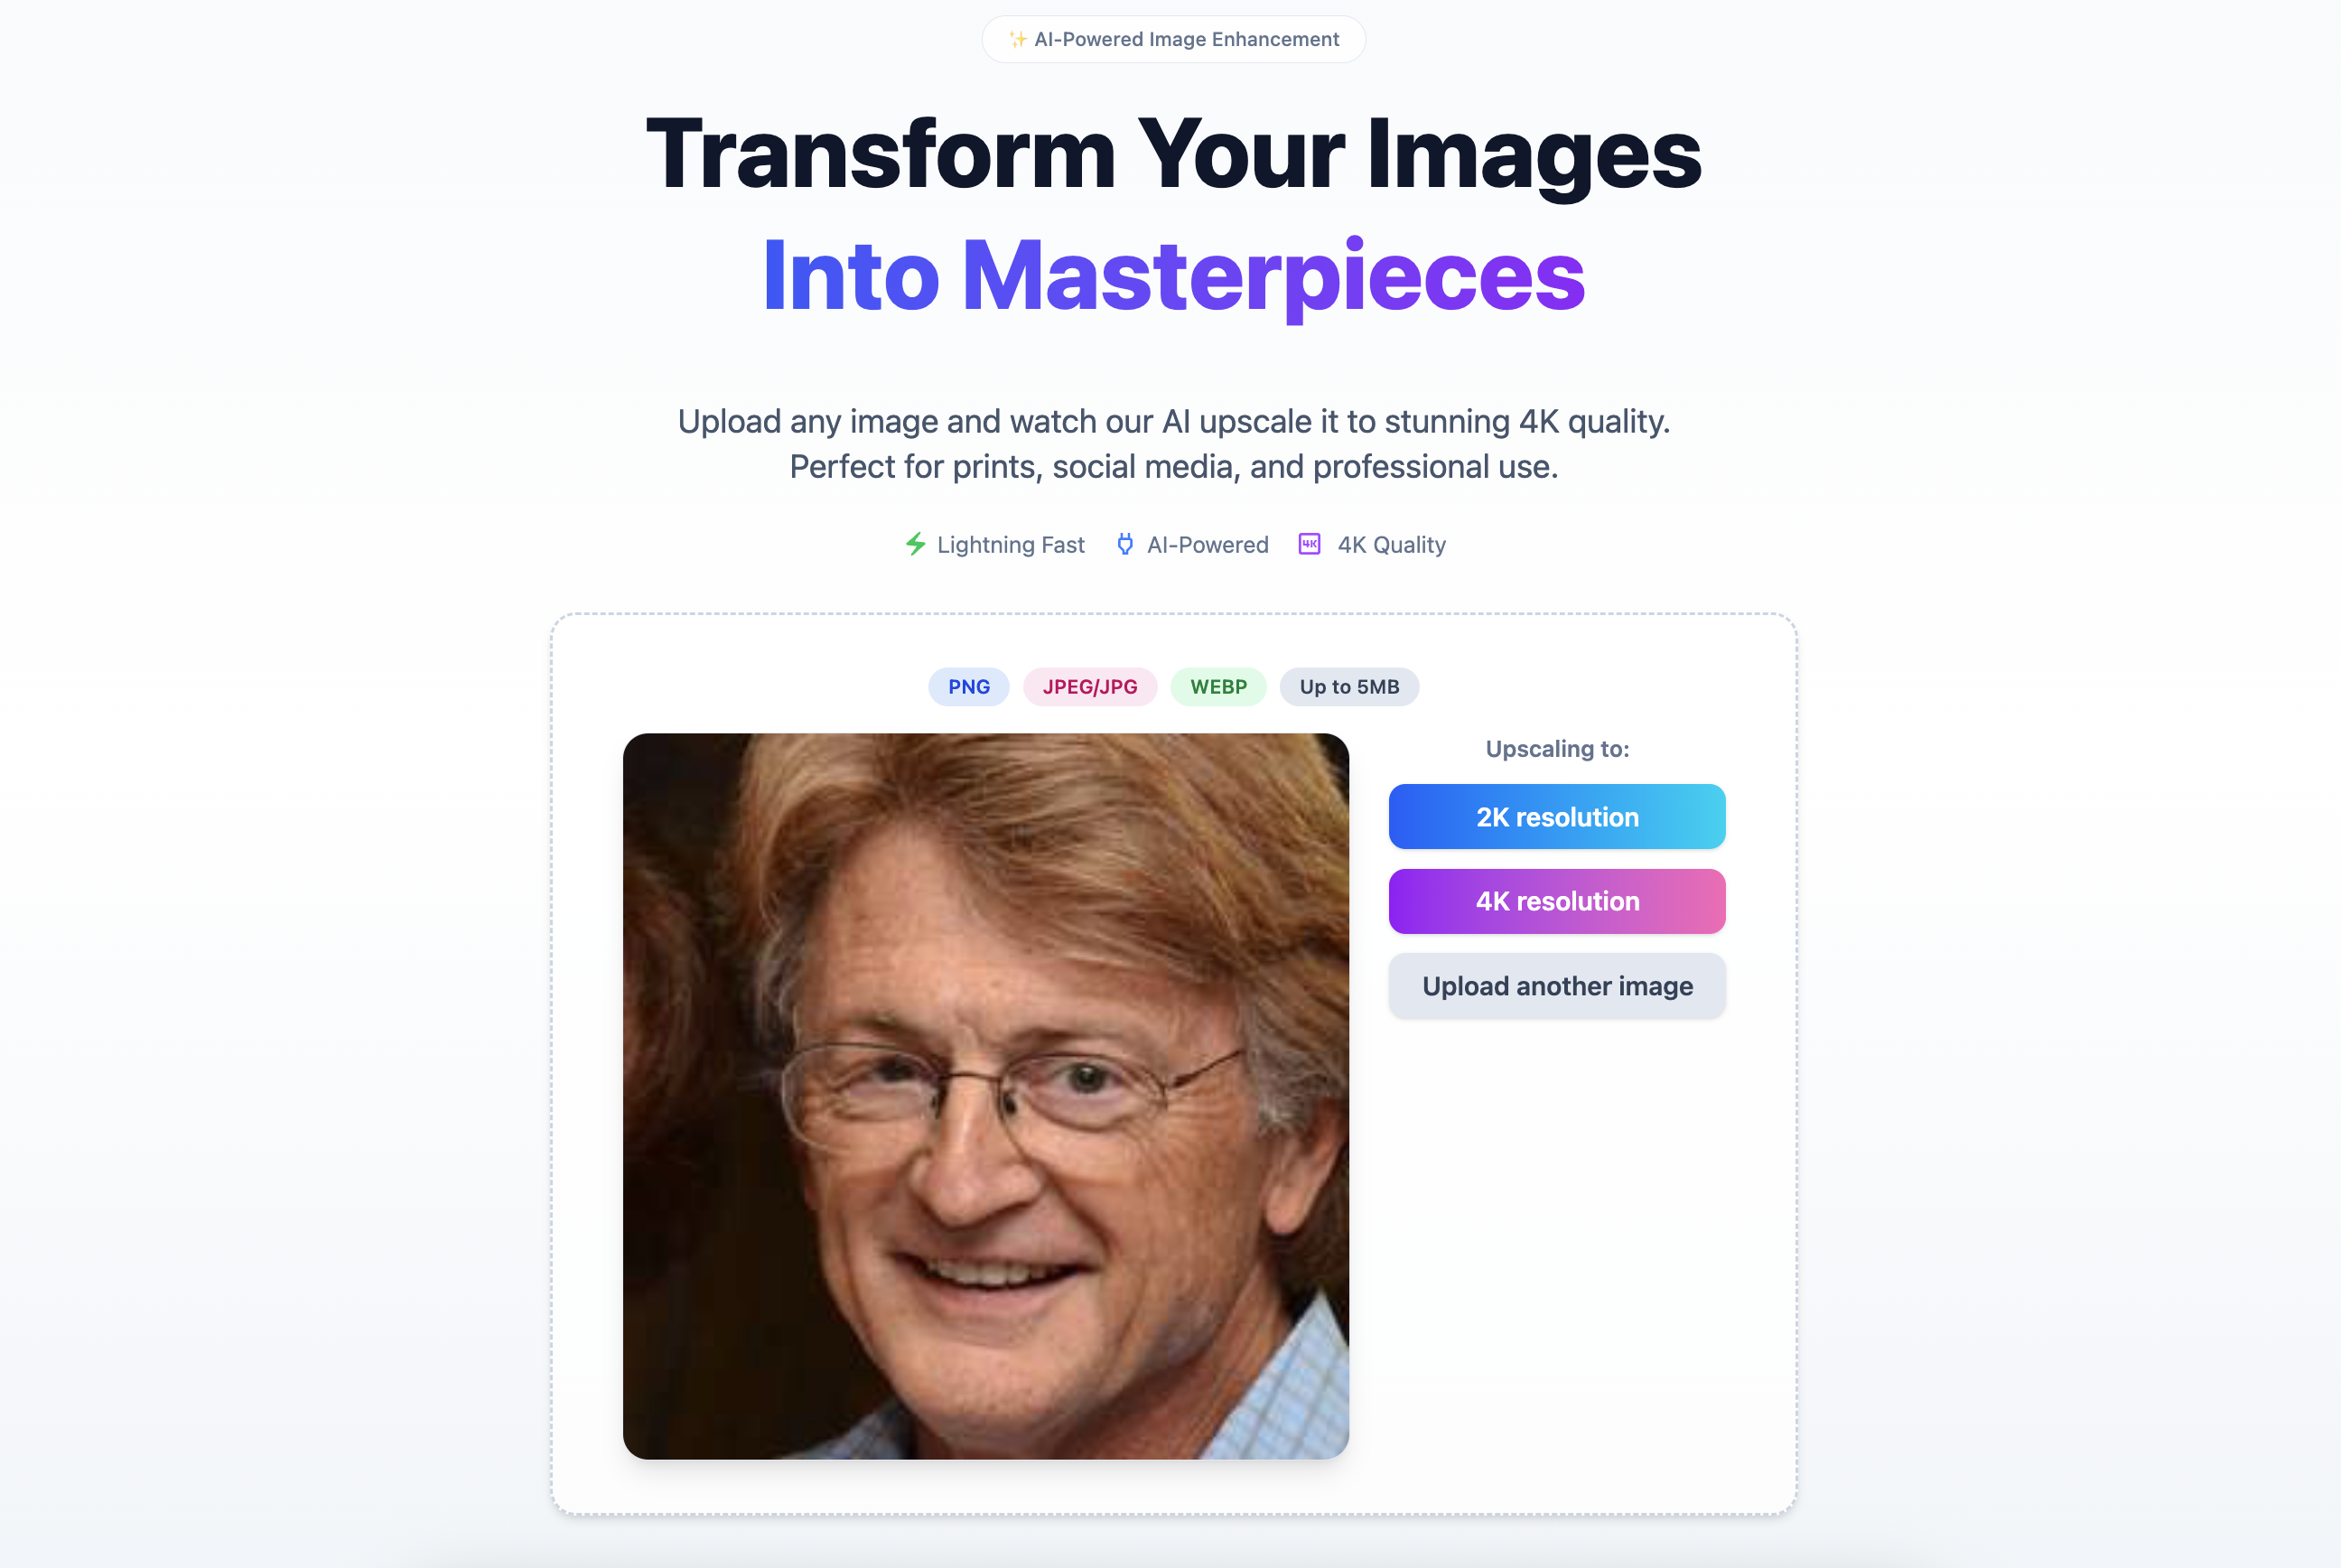
Task: Select Upload another image
Action: [x=1557, y=986]
